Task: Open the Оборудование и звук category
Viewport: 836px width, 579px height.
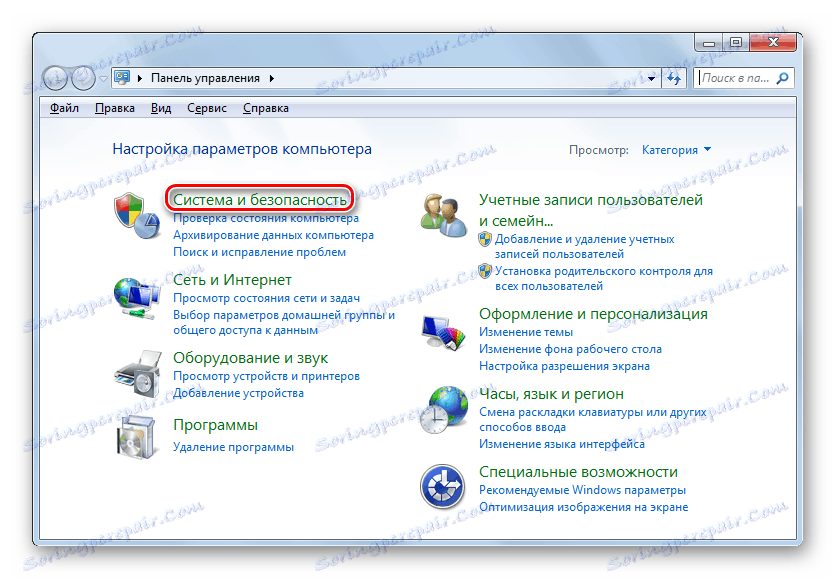Action: [x=251, y=358]
